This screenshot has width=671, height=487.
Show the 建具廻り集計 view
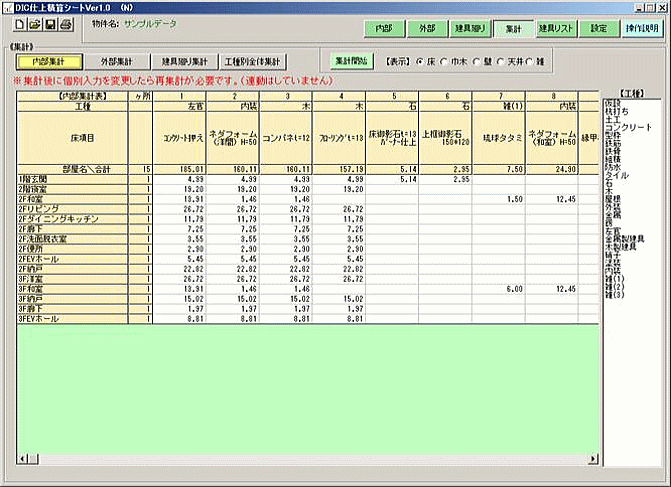(183, 62)
